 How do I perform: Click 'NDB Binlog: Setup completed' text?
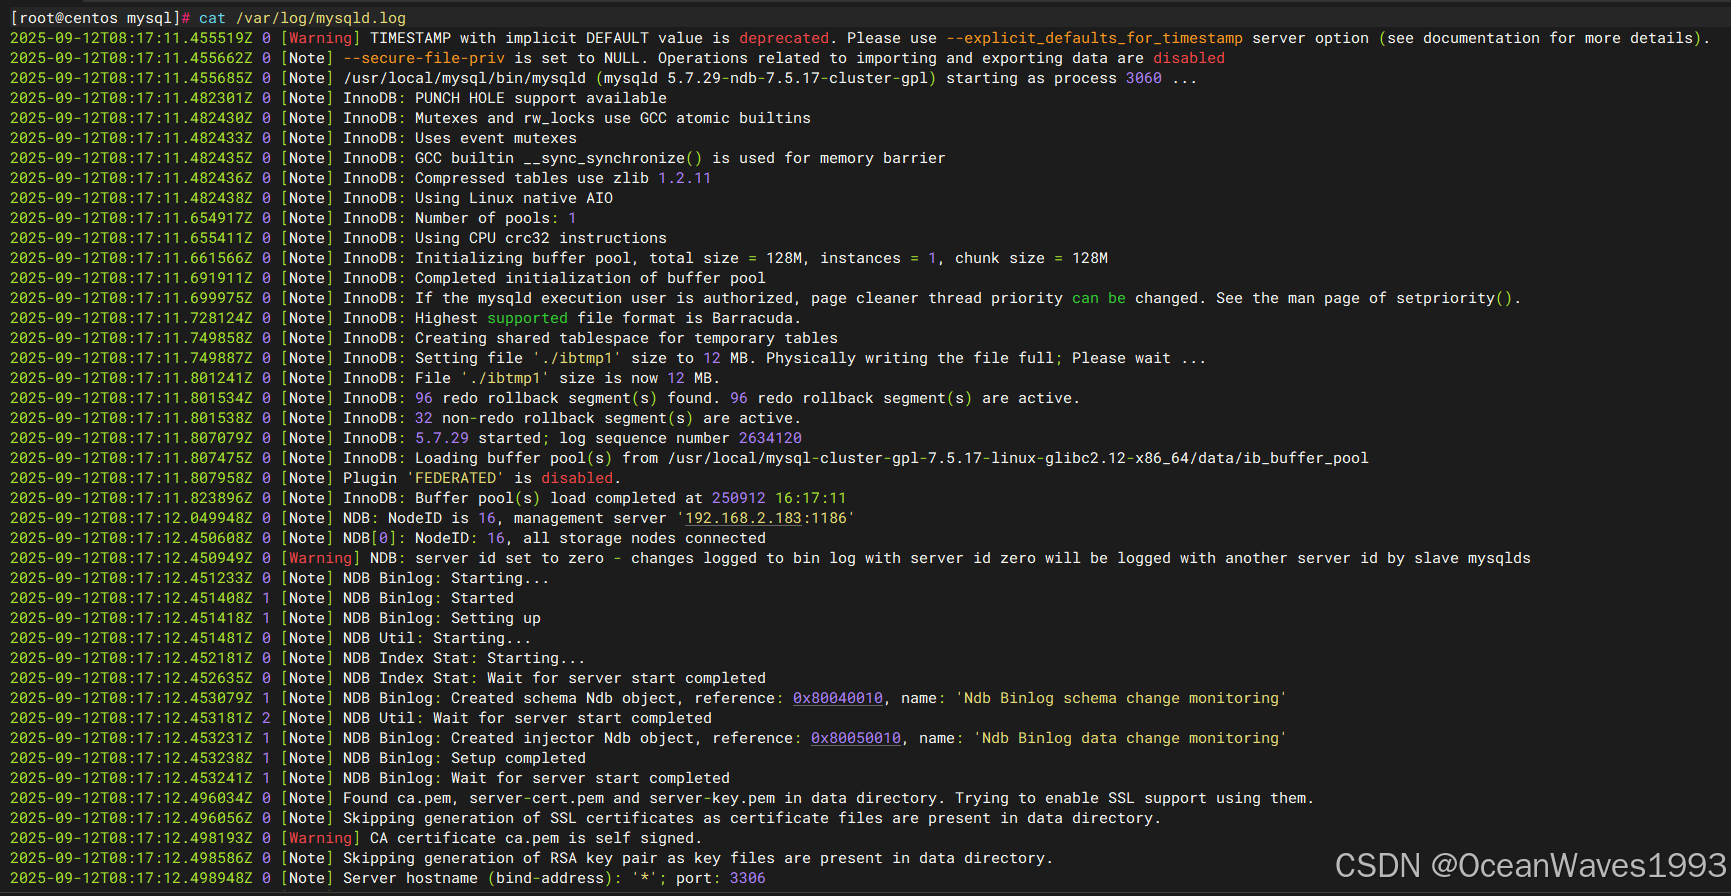pyautogui.click(x=464, y=758)
